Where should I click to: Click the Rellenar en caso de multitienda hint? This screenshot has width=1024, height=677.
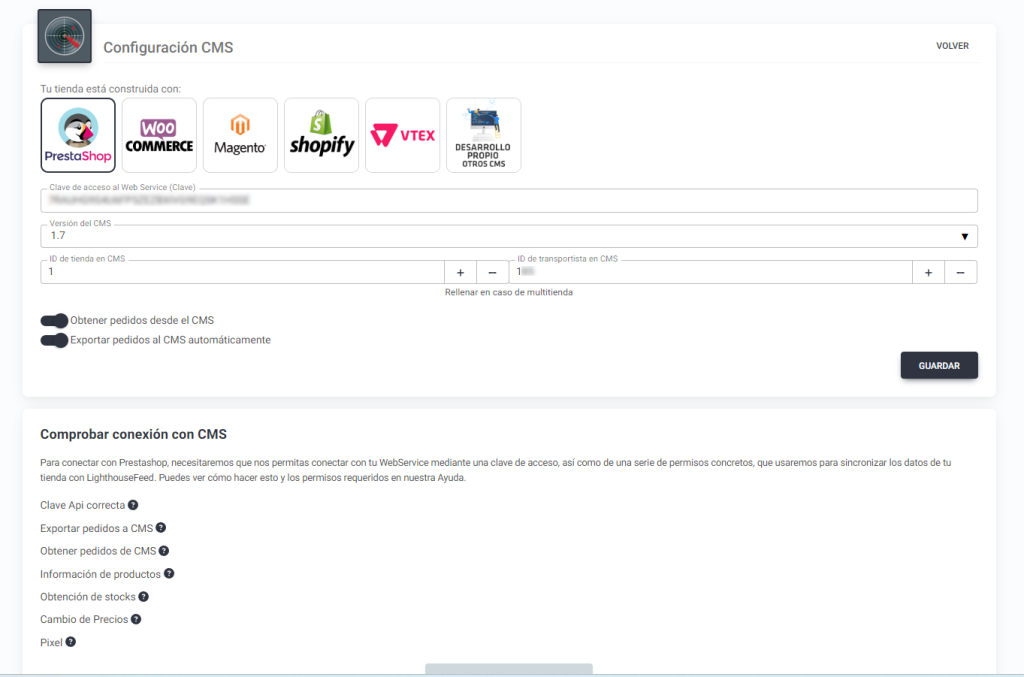tap(509, 292)
